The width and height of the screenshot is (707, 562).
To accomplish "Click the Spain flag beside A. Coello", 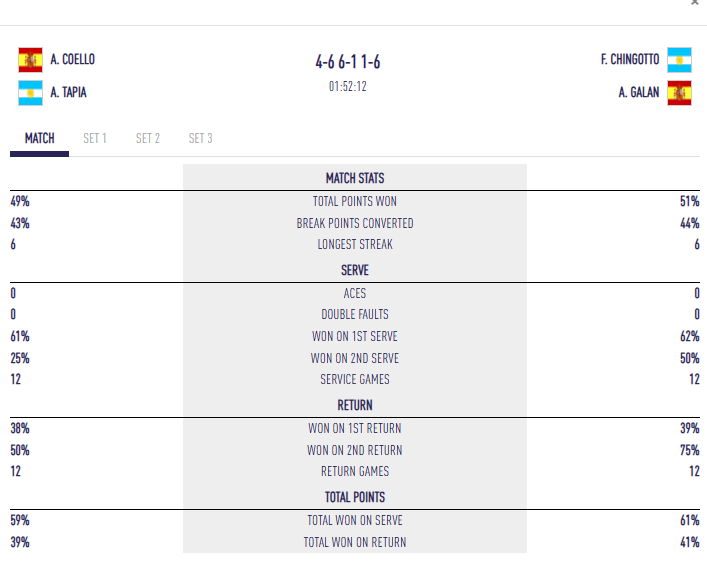I will click(x=30, y=60).
